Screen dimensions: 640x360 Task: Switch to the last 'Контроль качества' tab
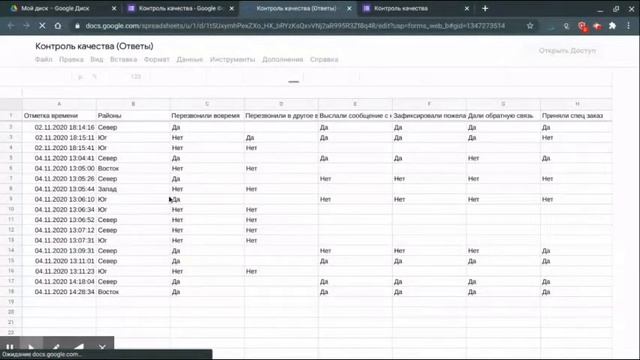[x=401, y=8]
